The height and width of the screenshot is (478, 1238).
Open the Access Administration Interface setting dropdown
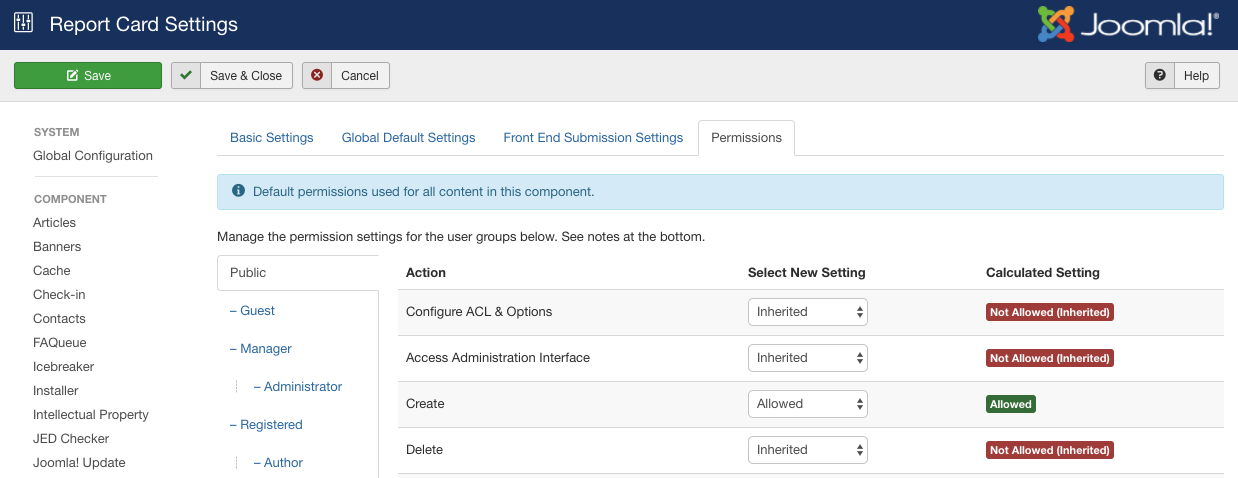tap(808, 358)
